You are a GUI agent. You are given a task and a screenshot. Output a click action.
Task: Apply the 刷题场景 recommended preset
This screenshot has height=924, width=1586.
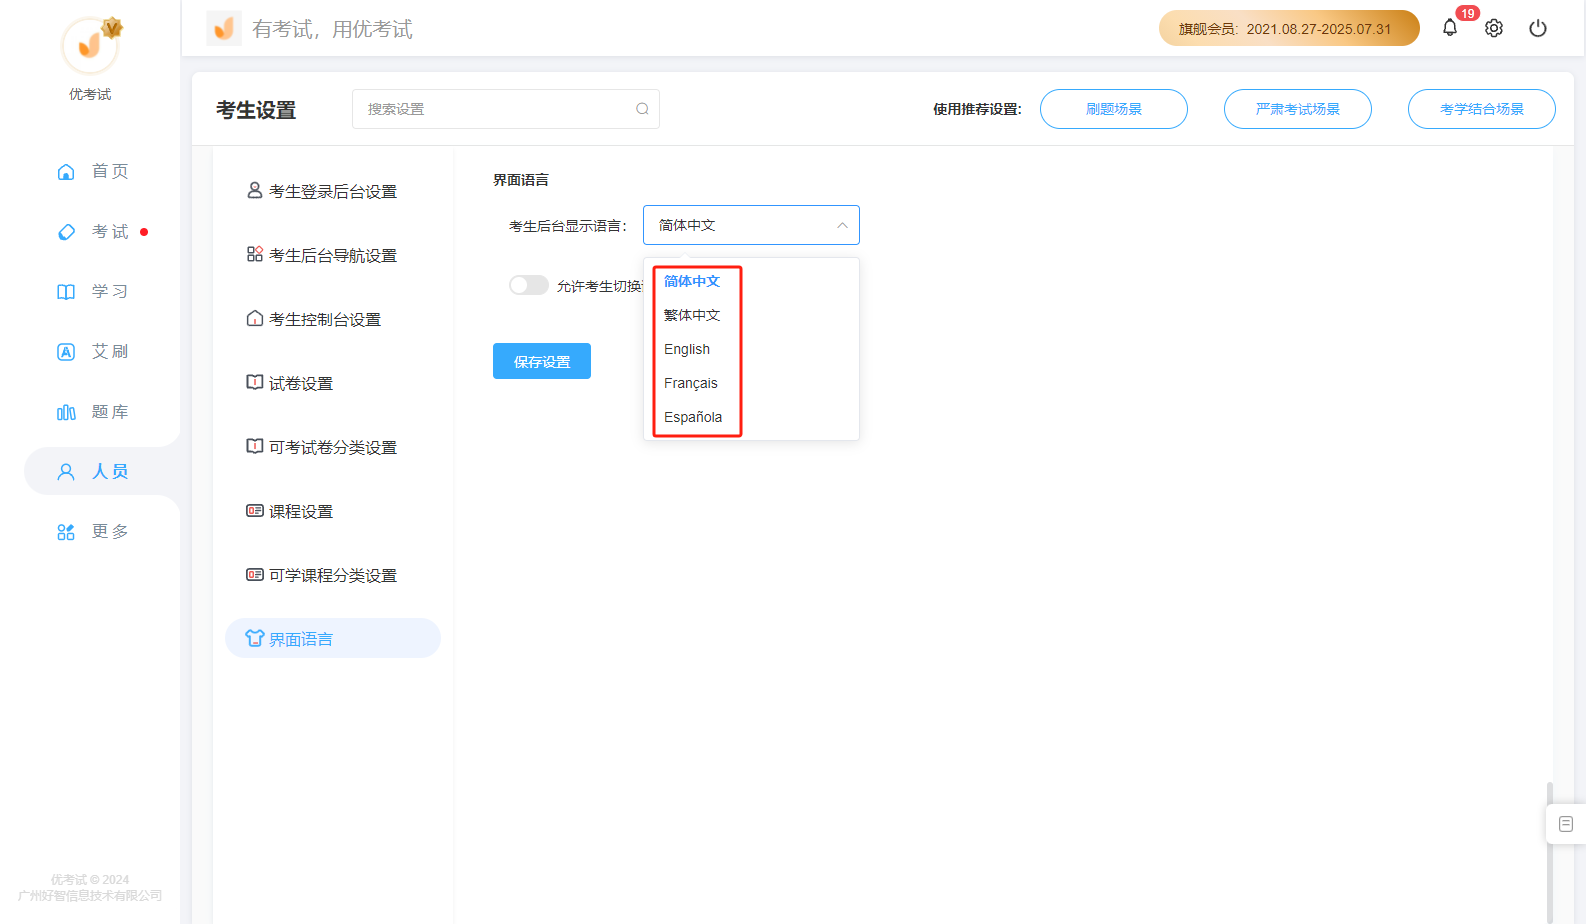point(1114,109)
